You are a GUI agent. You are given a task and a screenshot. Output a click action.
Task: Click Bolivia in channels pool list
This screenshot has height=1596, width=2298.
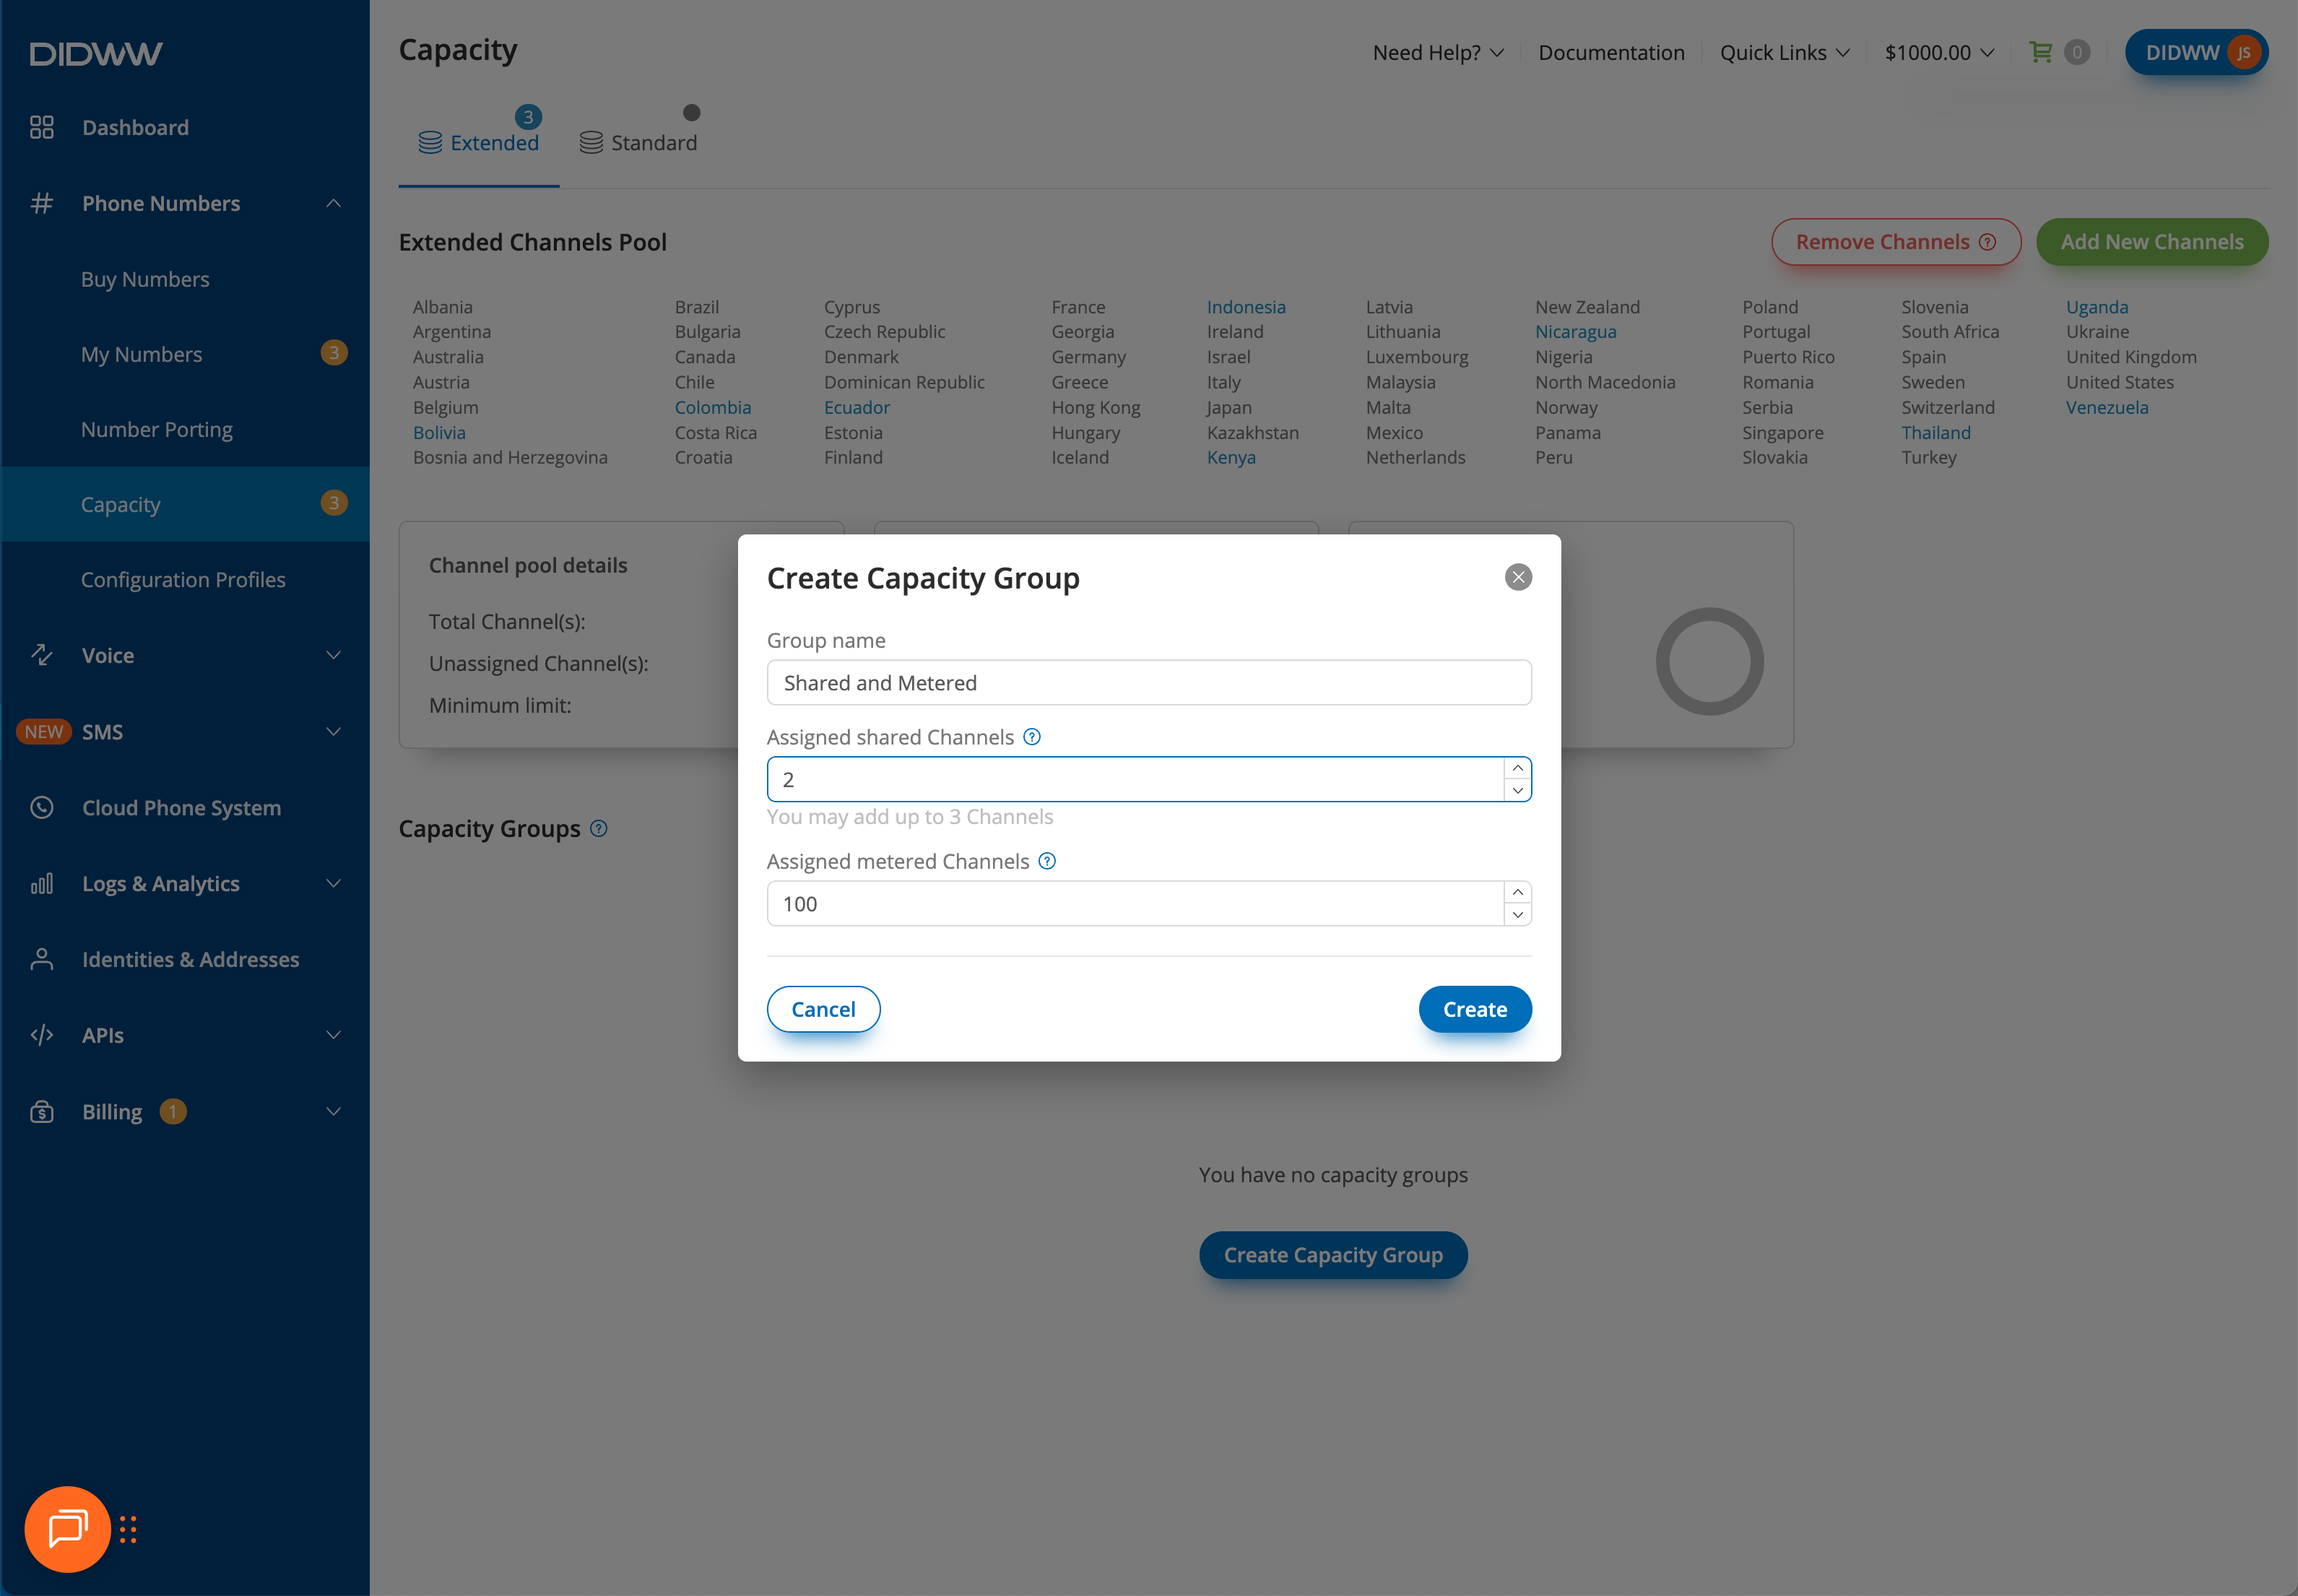[x=439, y=432]
